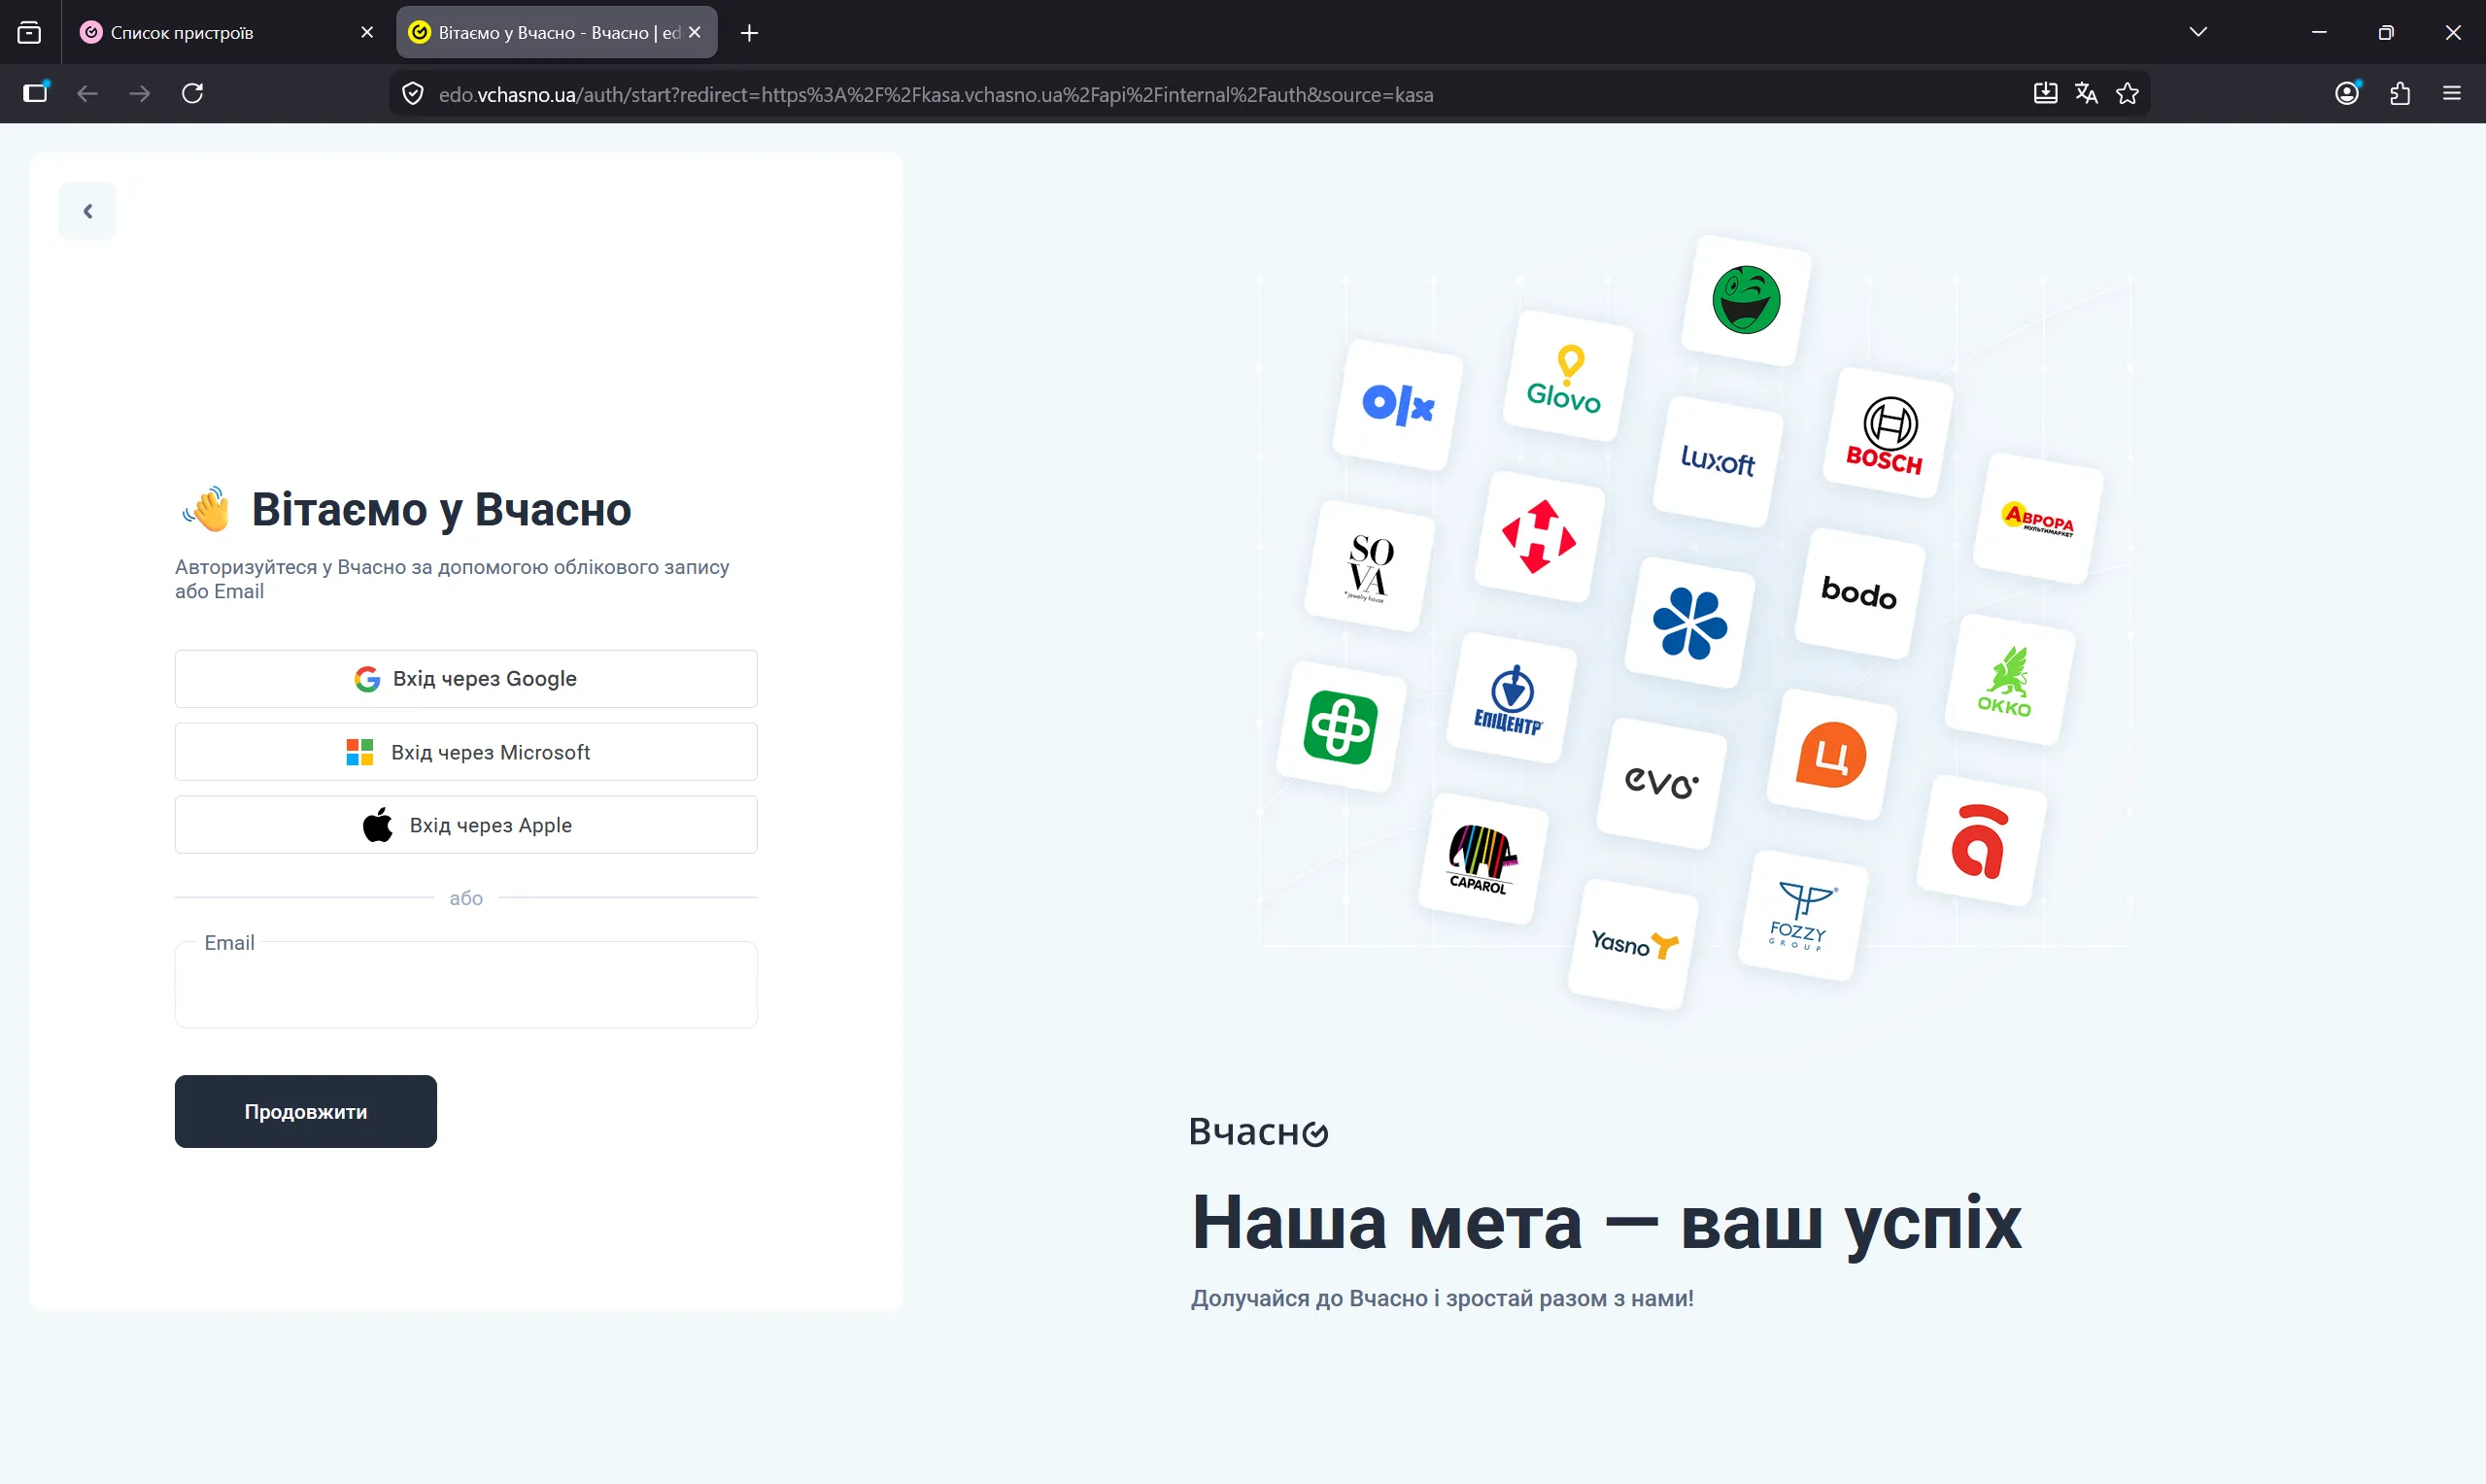Click the Епіцентр logo tile
This screenshot has height=1484, width=2486.
point(1511,698)
